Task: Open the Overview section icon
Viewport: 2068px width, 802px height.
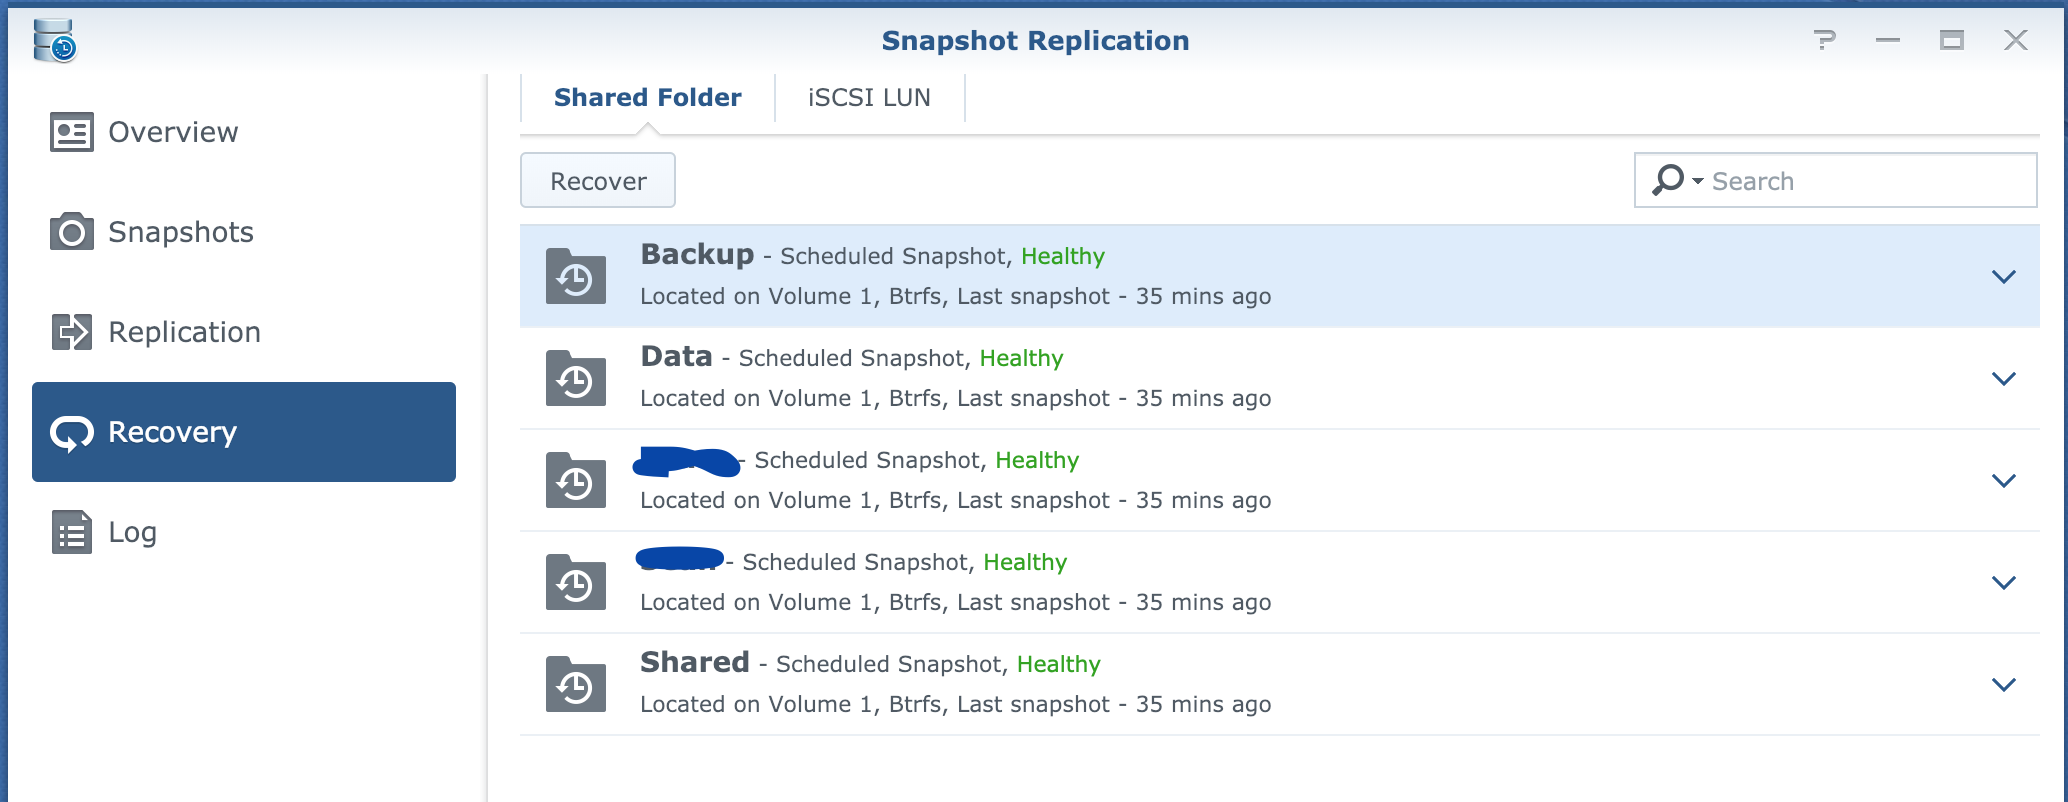Action: point(71,132)
